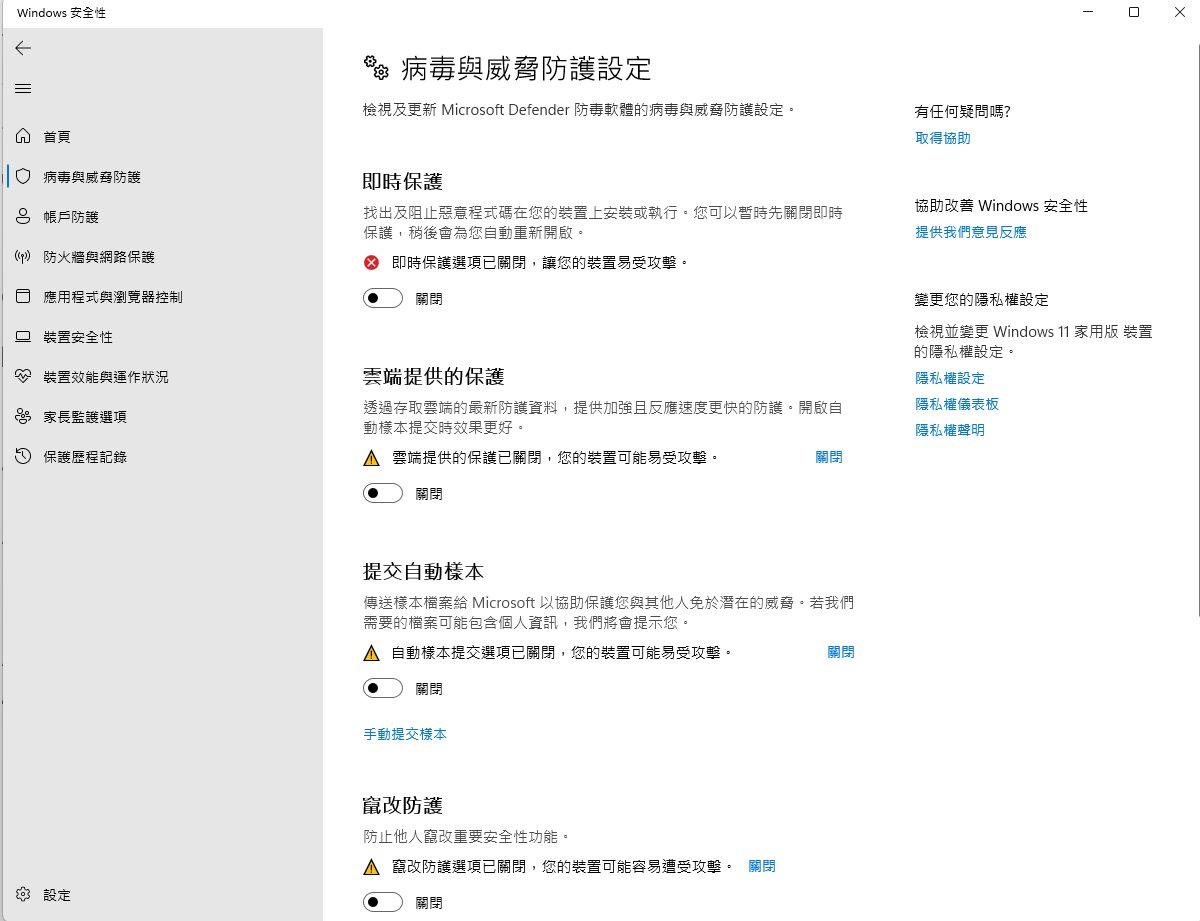The image size is (1200, 921).
Task: Open the hamburger navigation menu
Action: pos(23,89)
